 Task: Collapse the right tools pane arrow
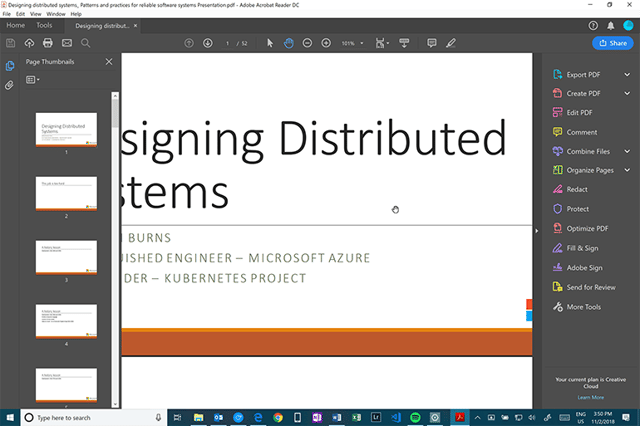(537, 231)
